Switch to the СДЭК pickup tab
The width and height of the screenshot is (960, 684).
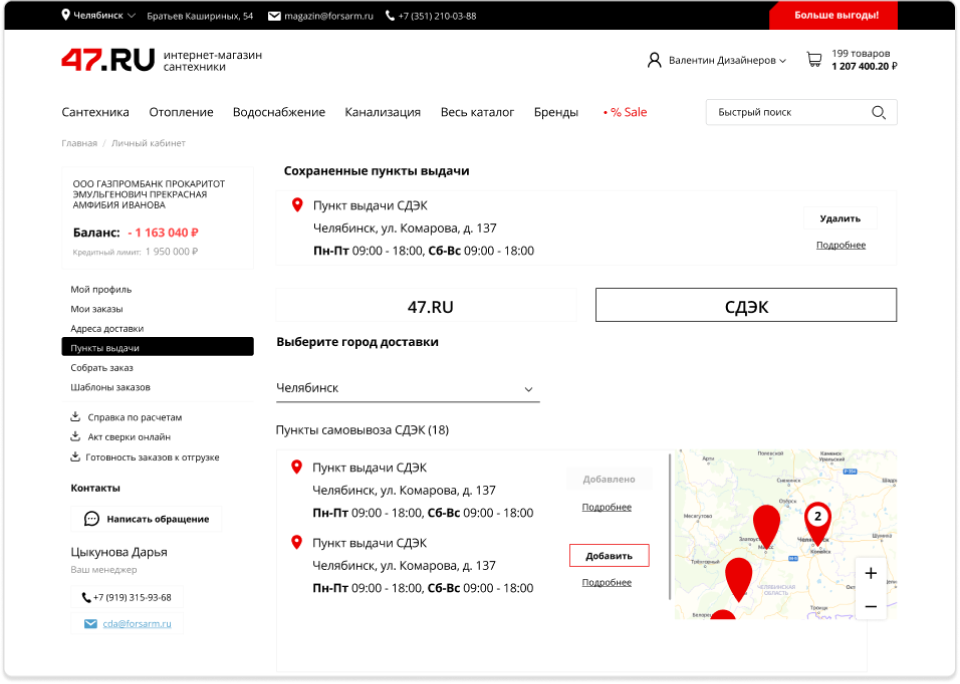[x=746, y=306]
